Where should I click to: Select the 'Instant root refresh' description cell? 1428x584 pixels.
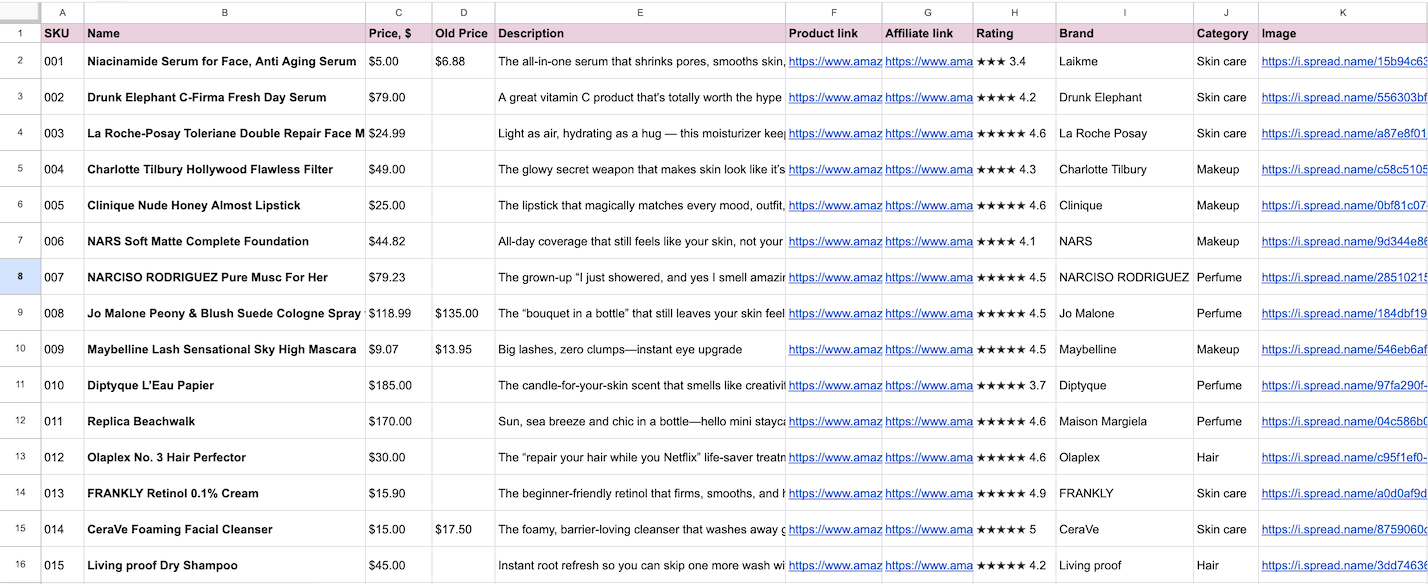point(640,565)
